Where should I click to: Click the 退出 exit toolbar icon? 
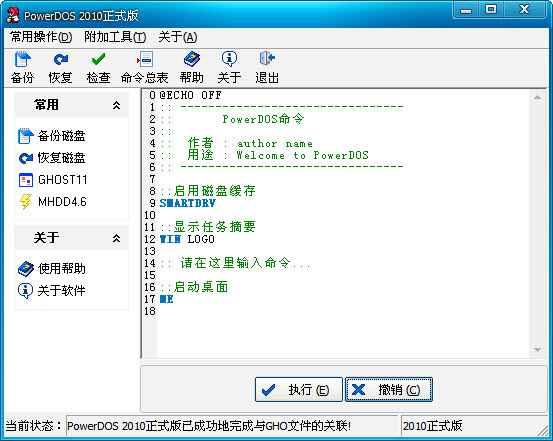tap(267, 67)
